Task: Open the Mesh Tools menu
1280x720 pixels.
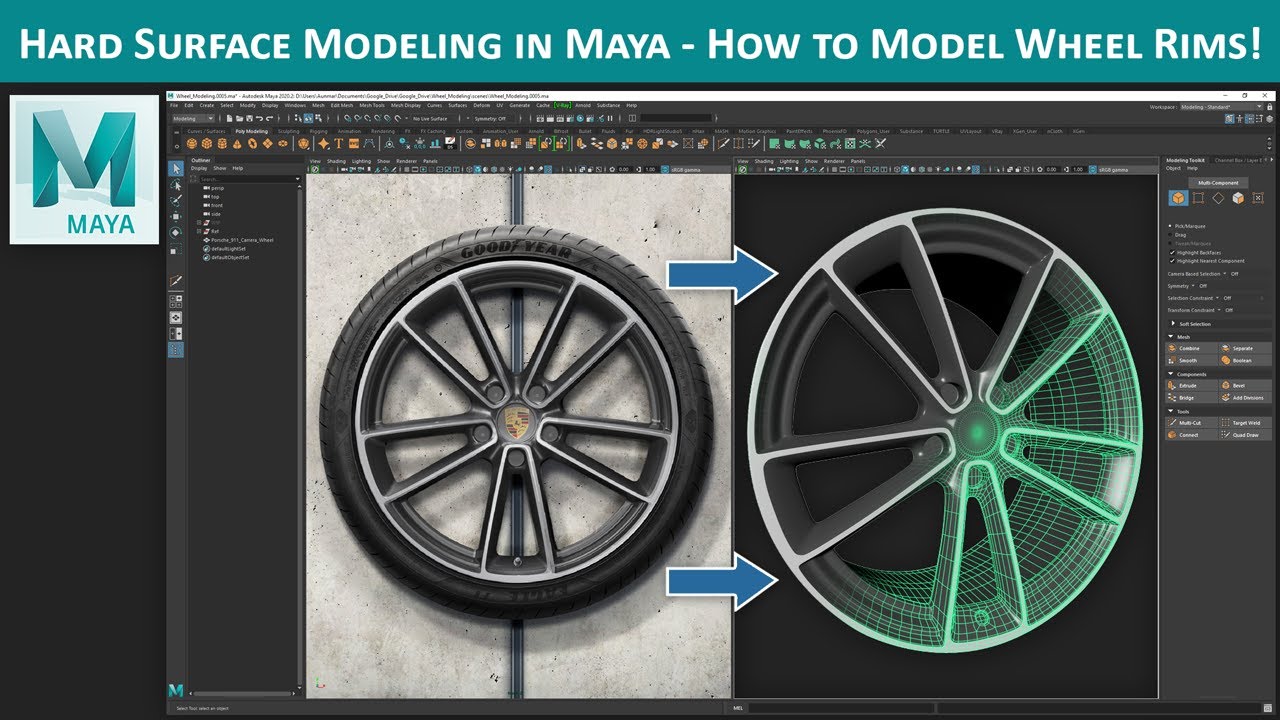Action: coord(372,105)
